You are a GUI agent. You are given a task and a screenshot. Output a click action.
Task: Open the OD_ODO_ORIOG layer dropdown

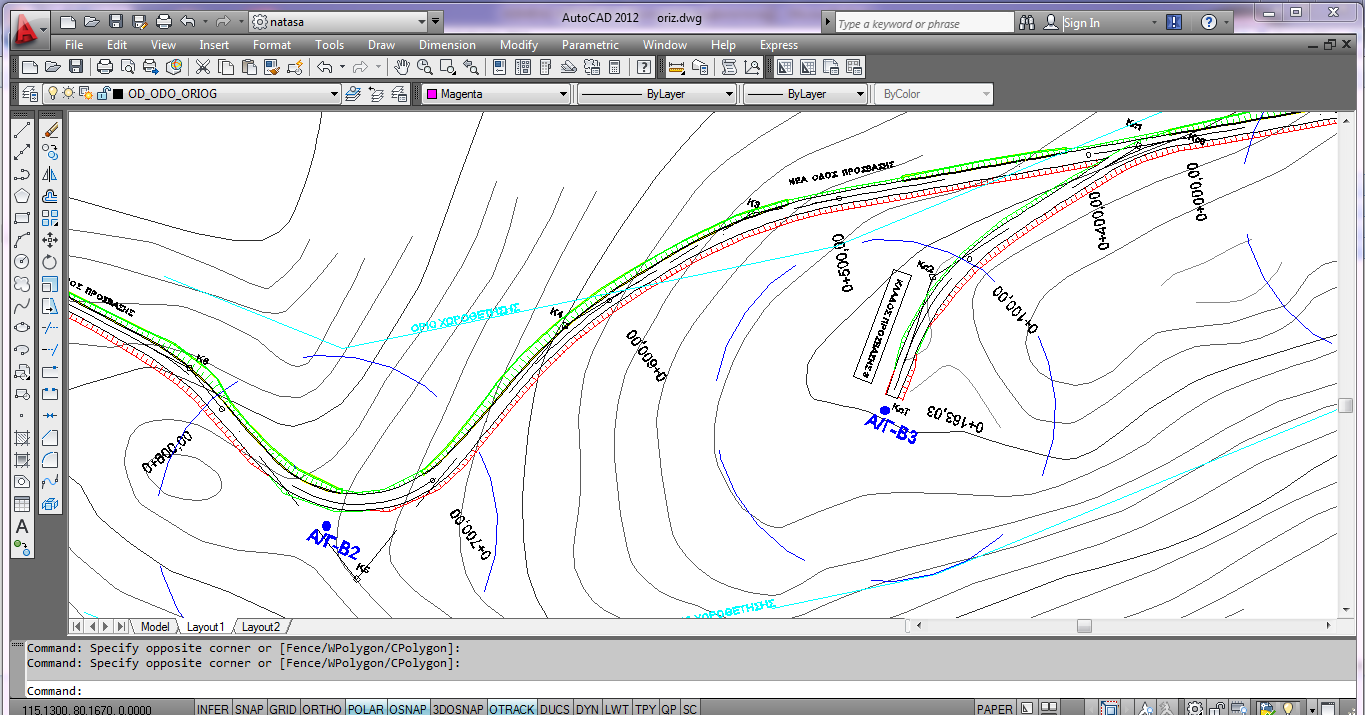click(x=334, y=94)
